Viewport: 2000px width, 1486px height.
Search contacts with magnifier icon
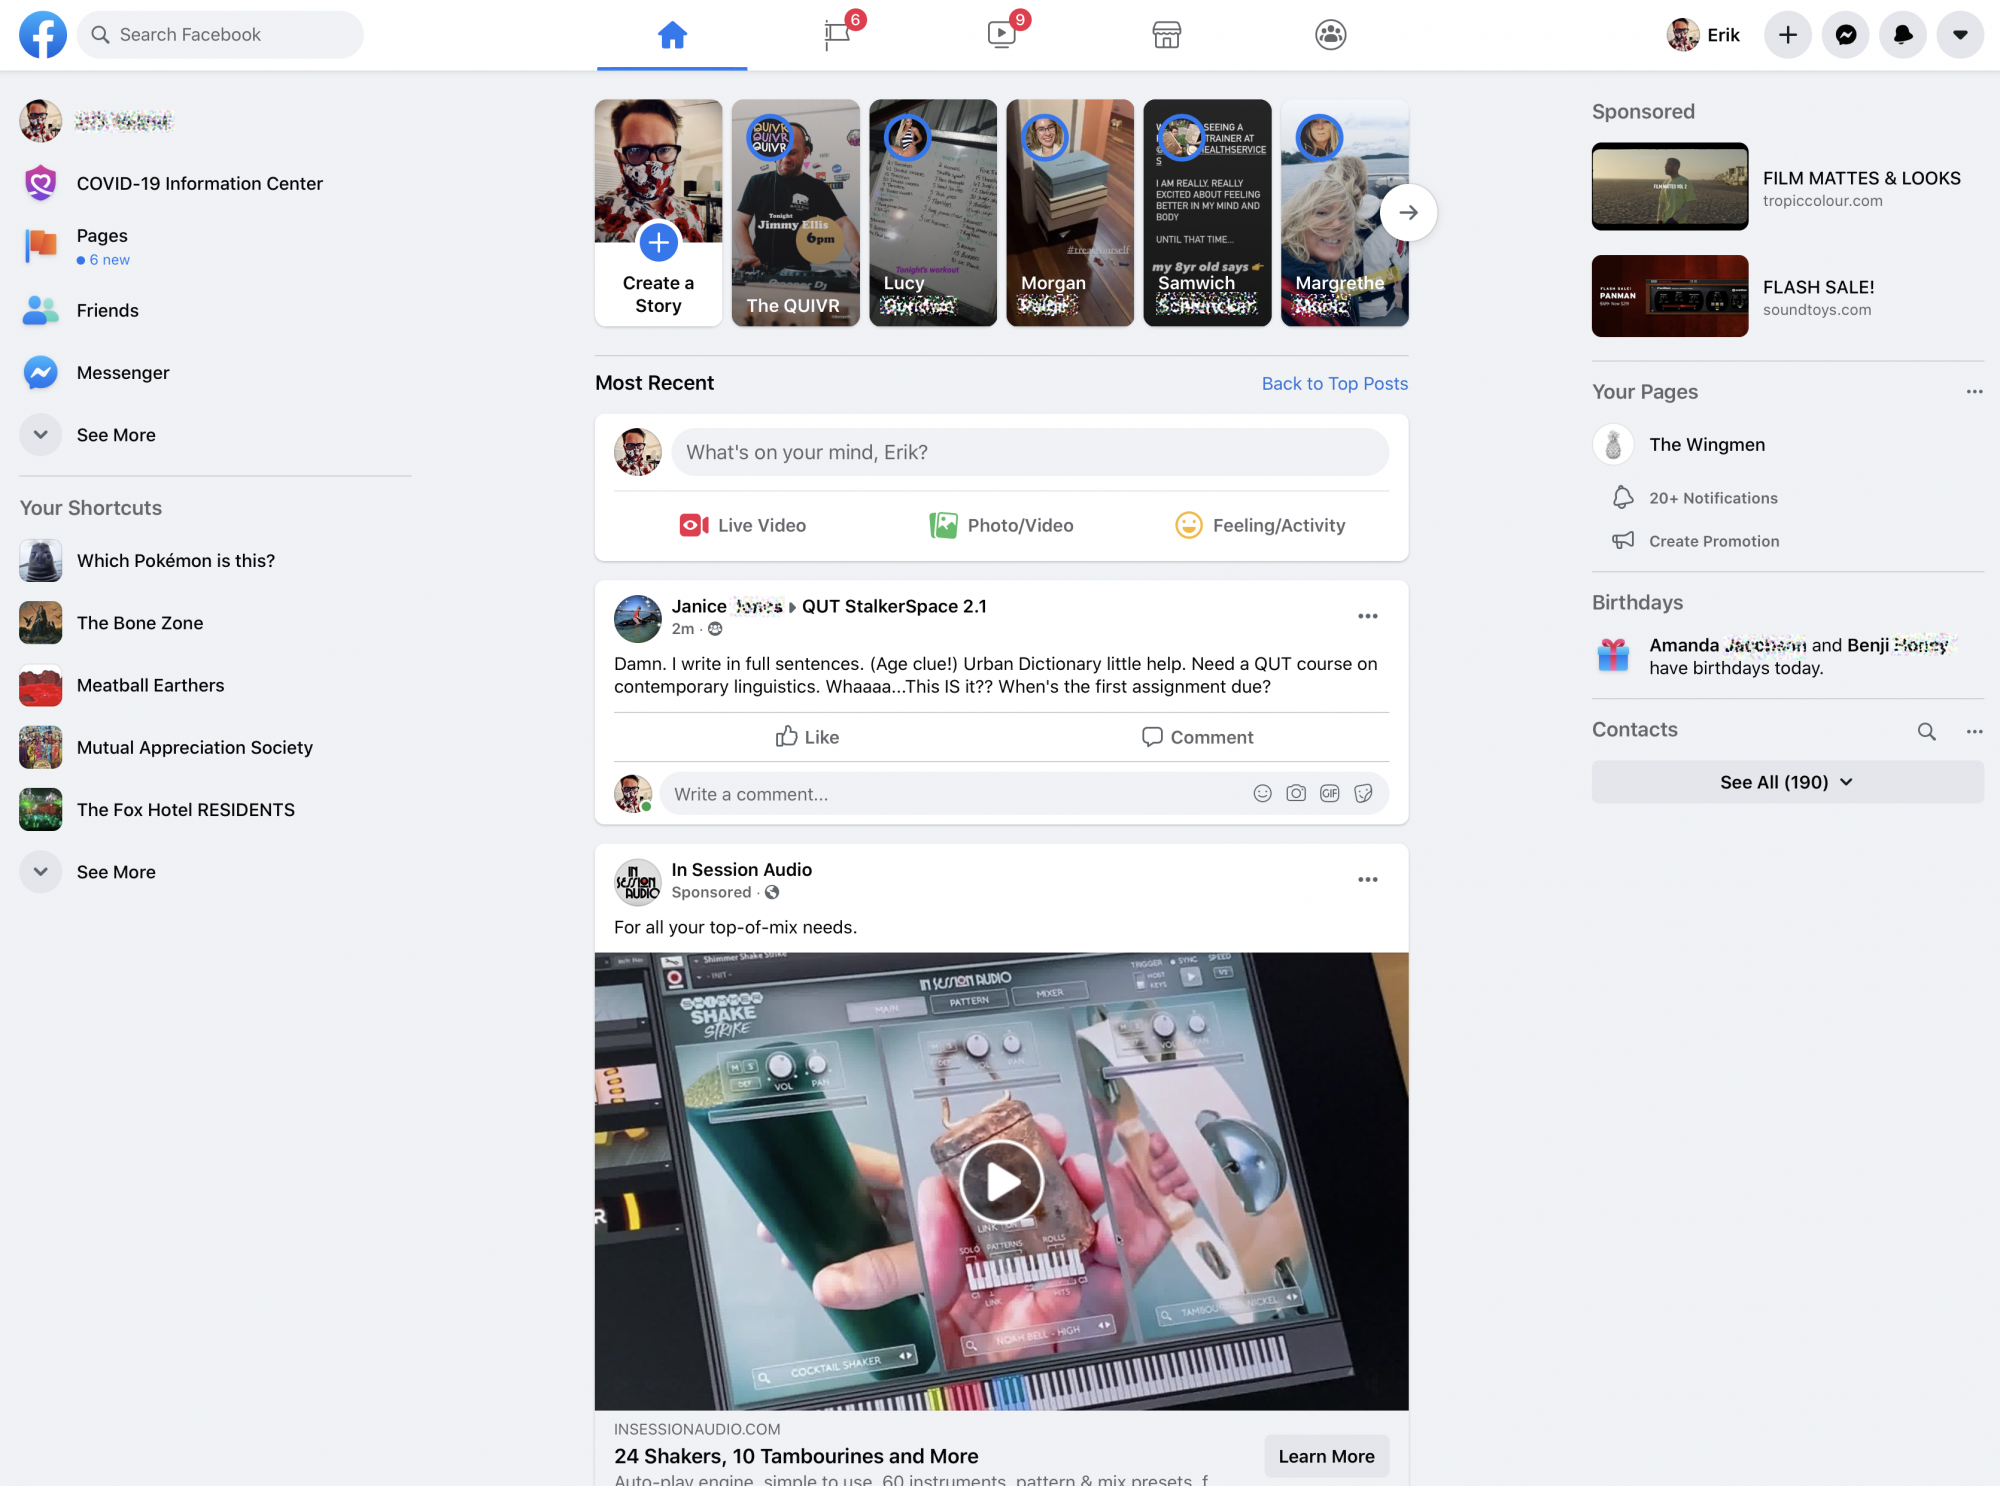pos(1926,731)
